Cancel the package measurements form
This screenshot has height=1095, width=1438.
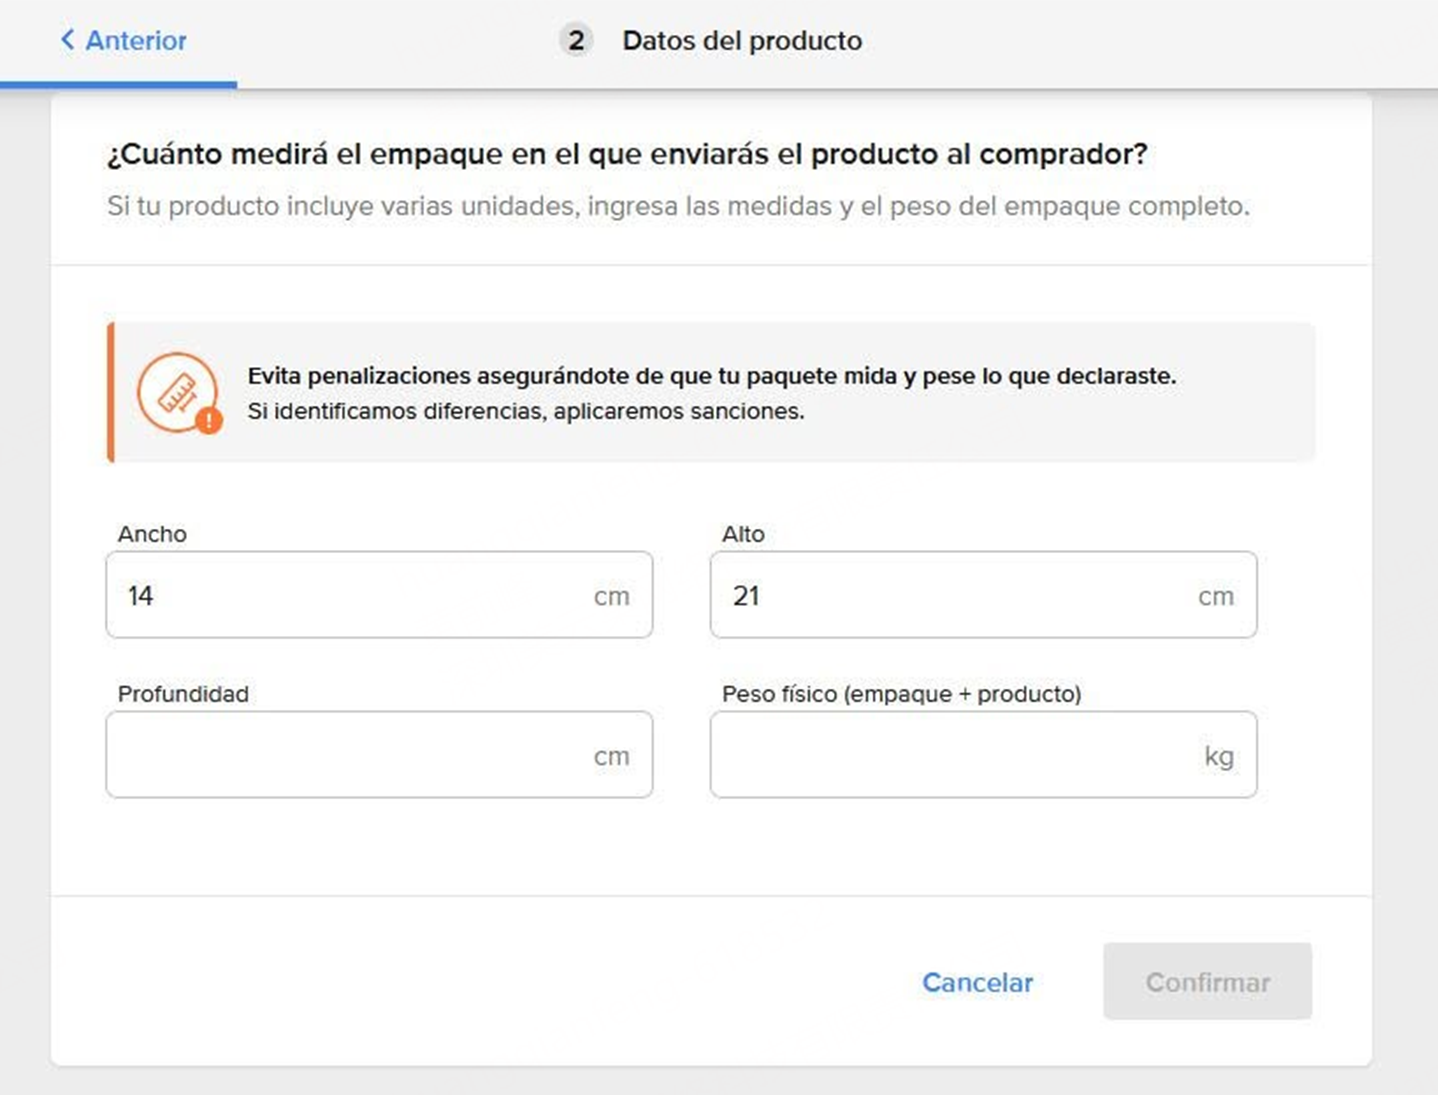click(977, 982)
